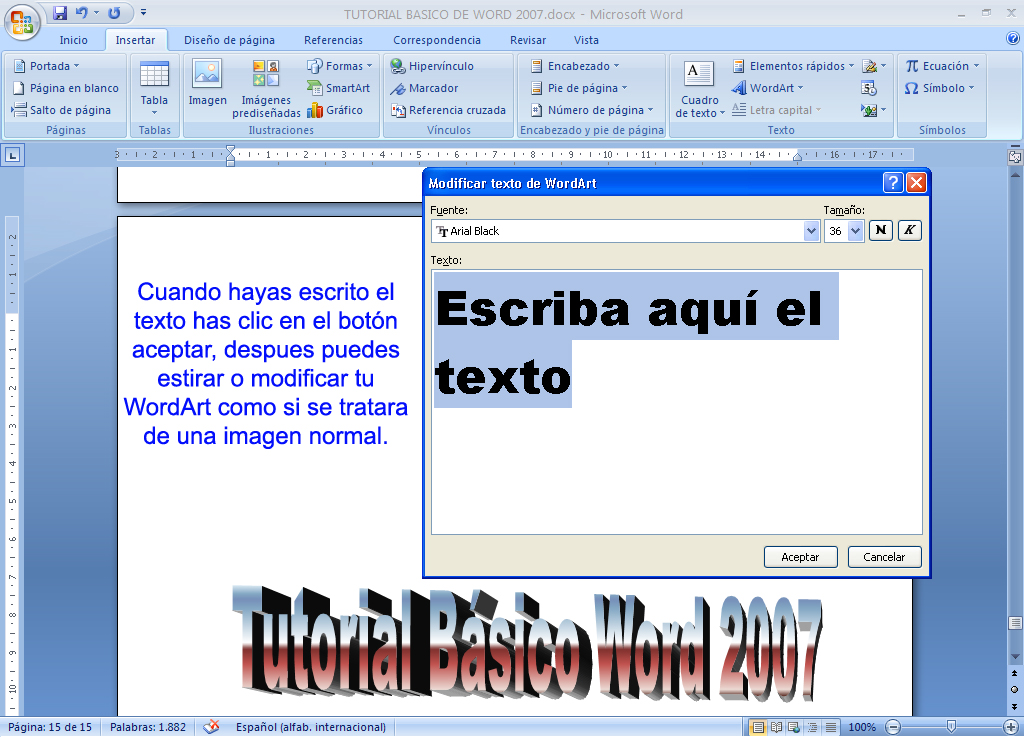Screen dimensions: 1024x737
Task: Switch to outline view icon
Action: point(812,727)
